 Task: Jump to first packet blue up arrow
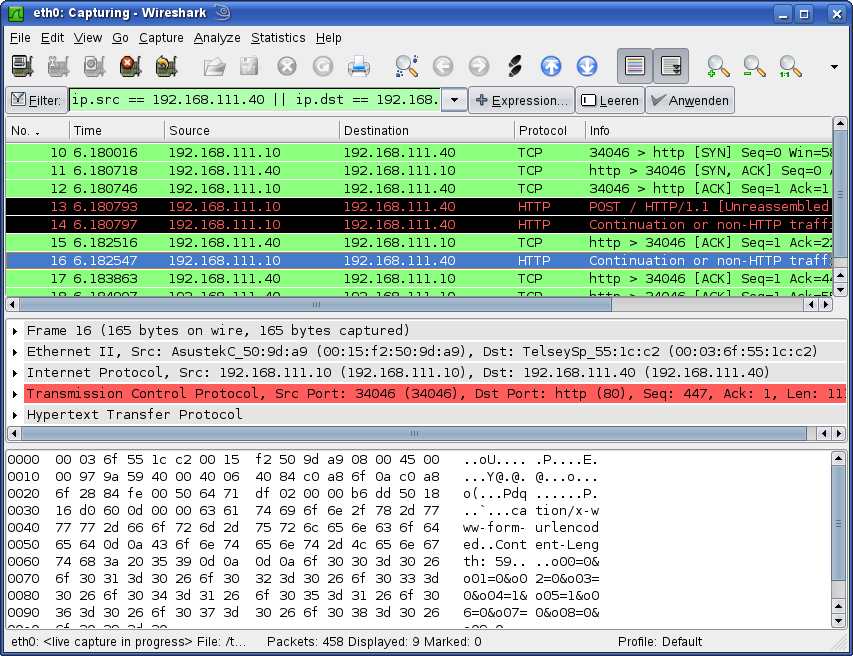coord(551,66)
